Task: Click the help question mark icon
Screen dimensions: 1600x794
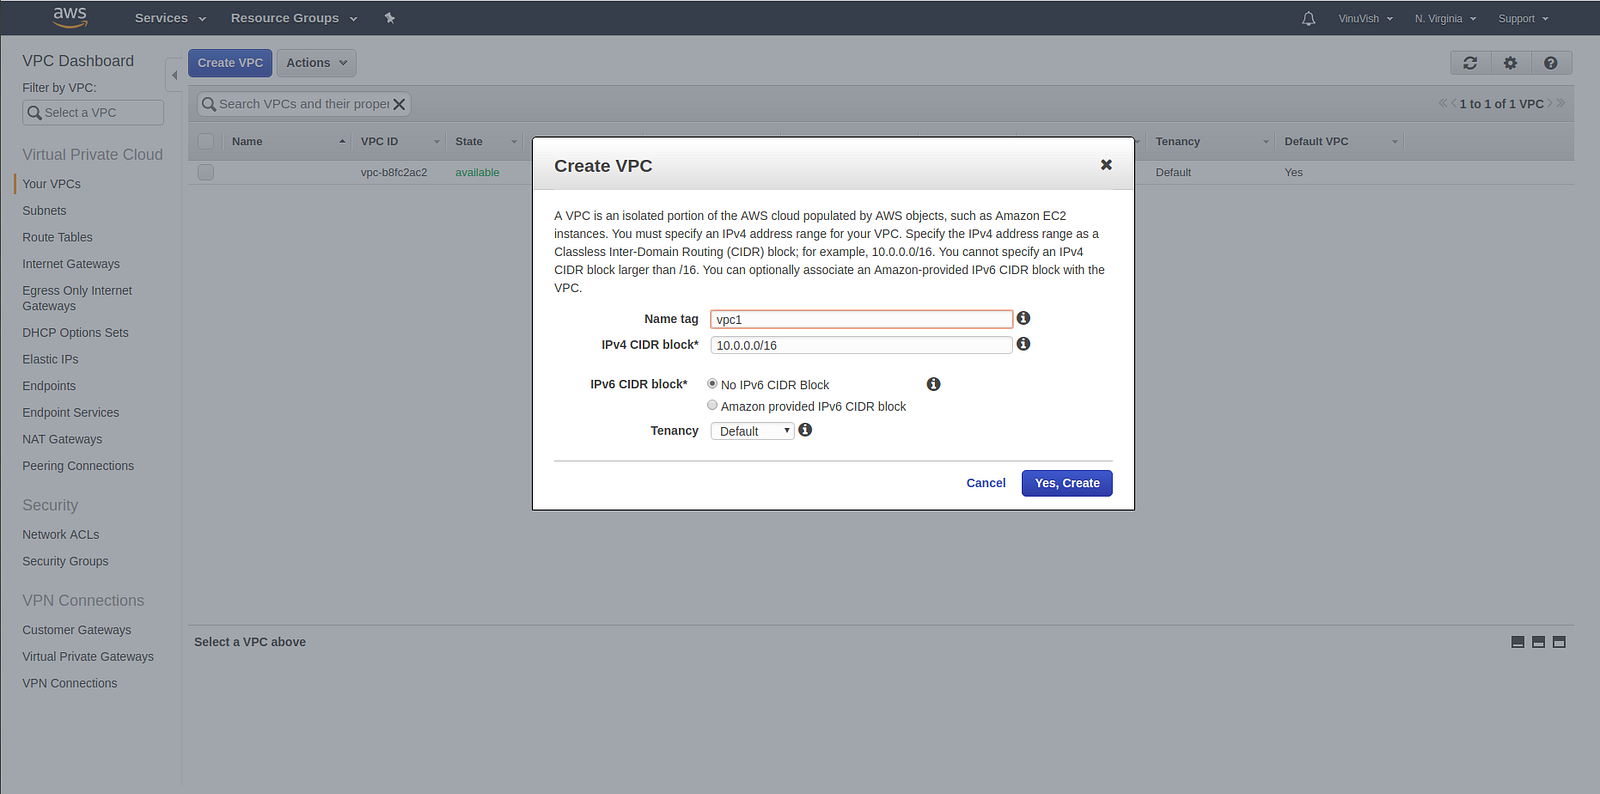Action: [1550, 63]
